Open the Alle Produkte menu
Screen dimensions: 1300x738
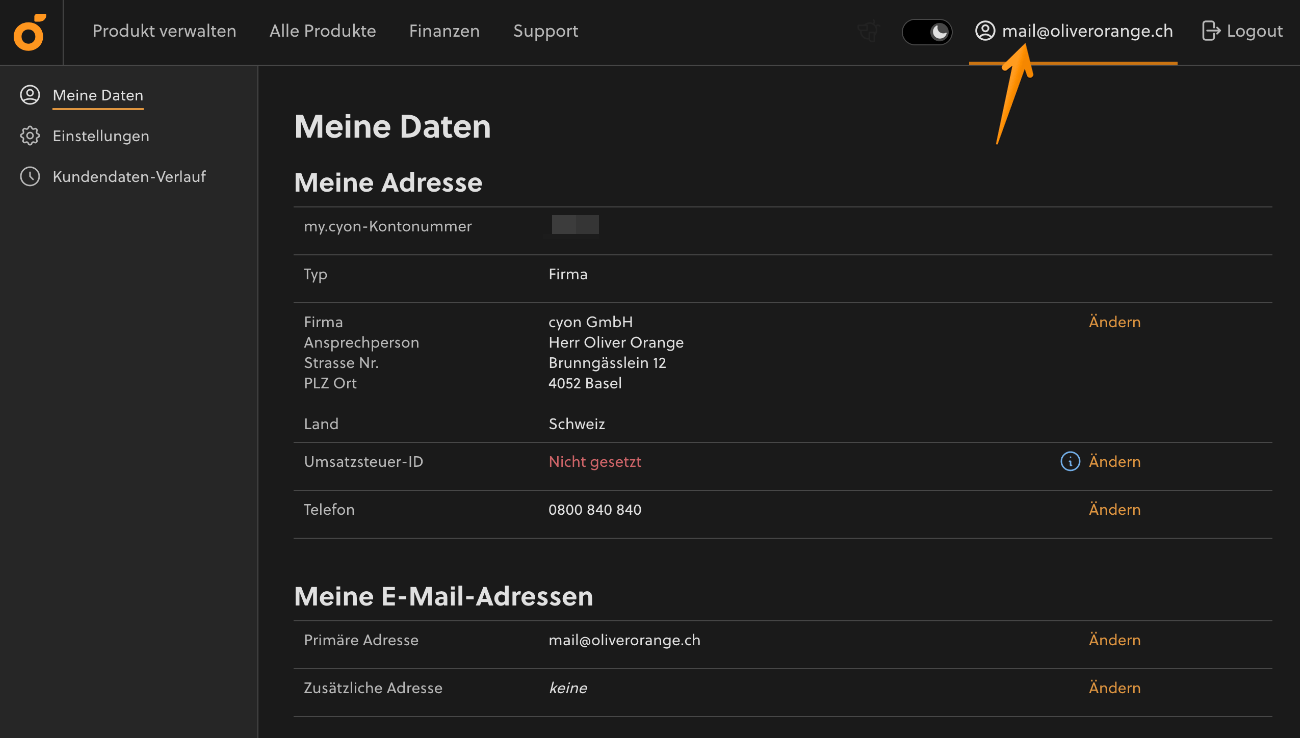tap(323, 31)
